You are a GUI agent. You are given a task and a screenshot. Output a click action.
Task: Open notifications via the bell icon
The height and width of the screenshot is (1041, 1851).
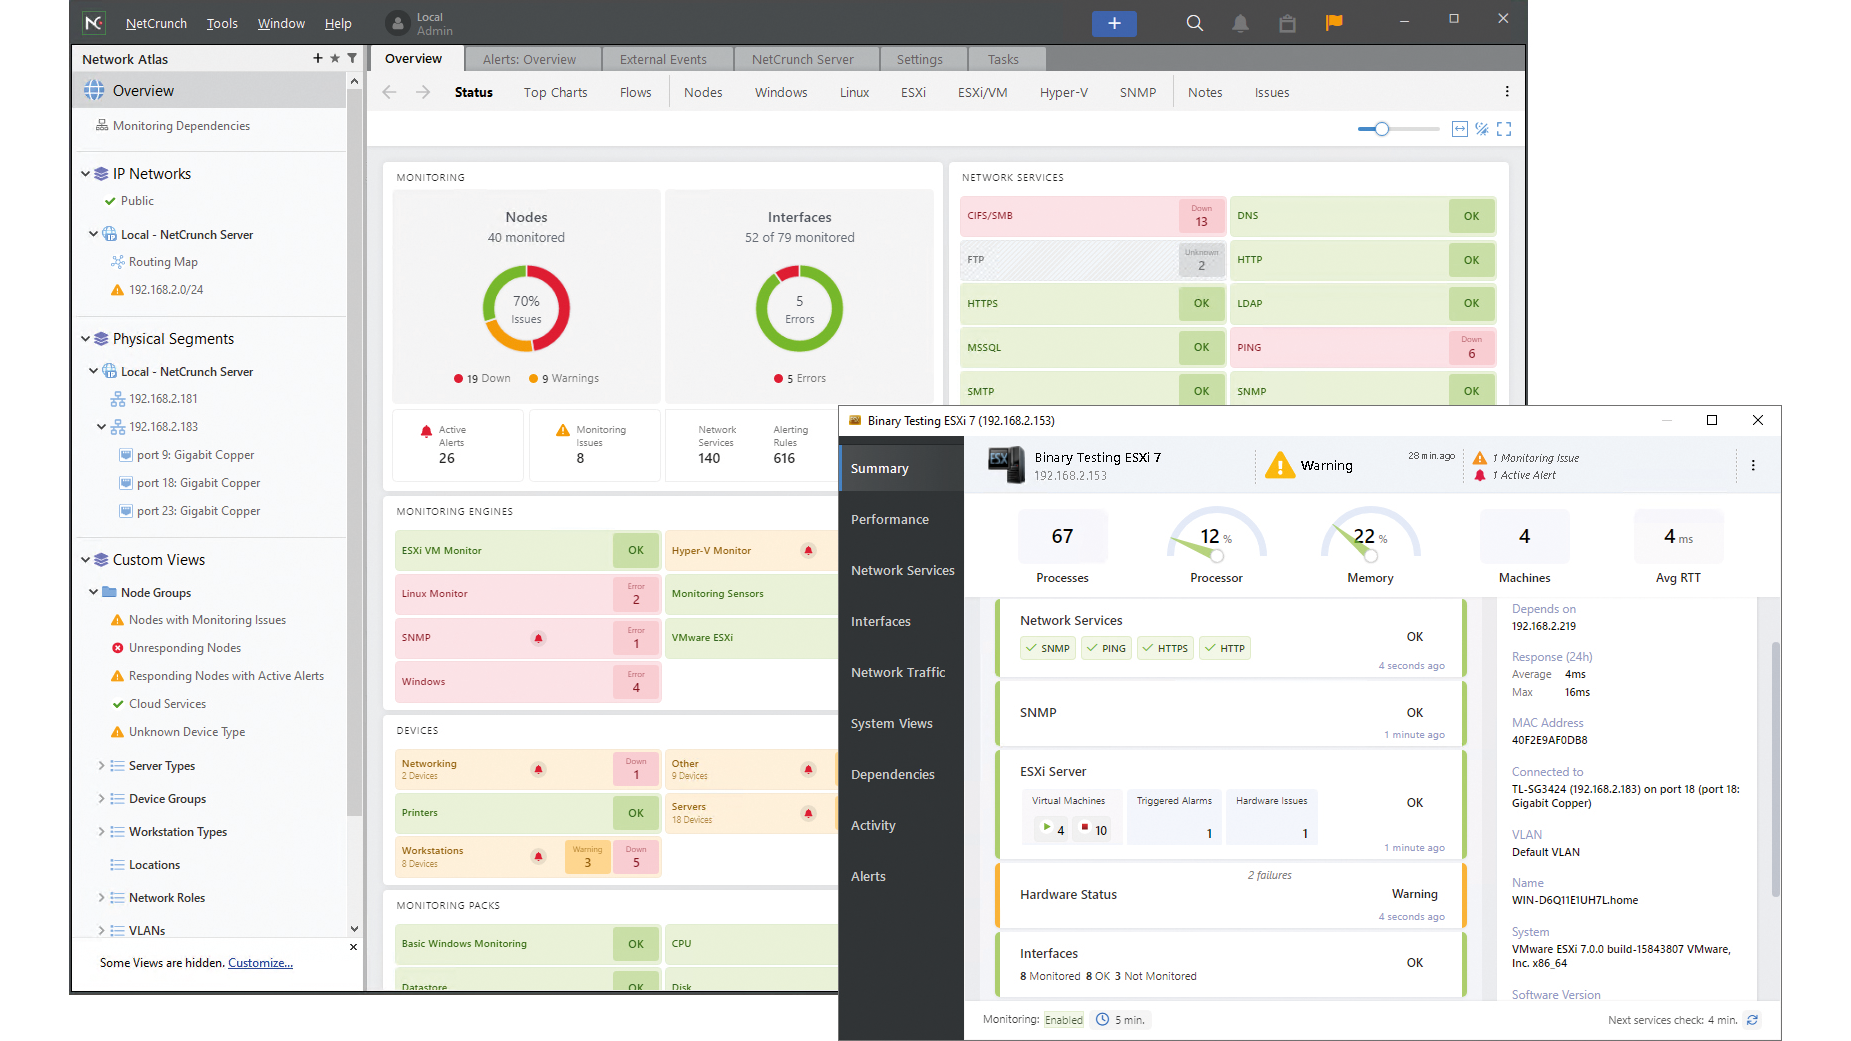point(1240,22)
